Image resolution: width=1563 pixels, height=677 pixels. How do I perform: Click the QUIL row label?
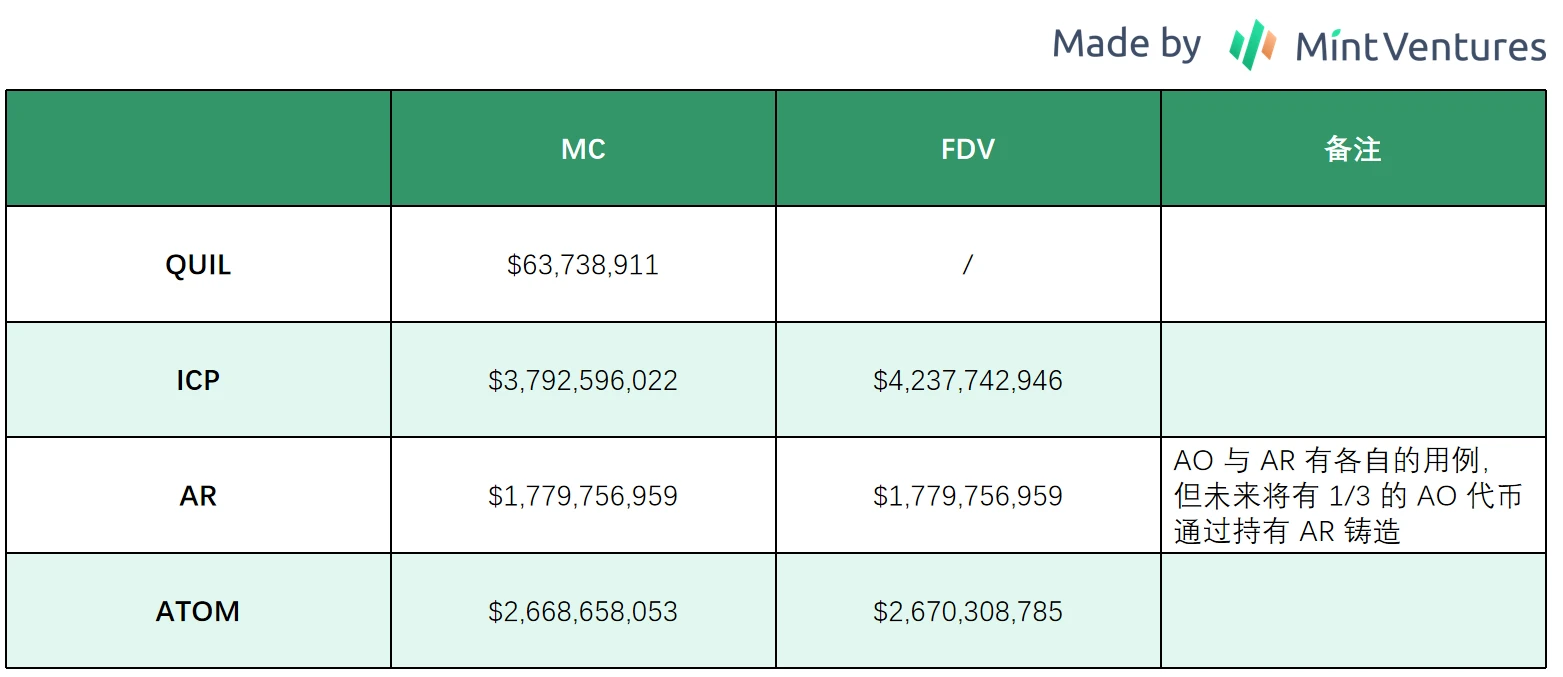pyautogui.click(x=198, y=265)
